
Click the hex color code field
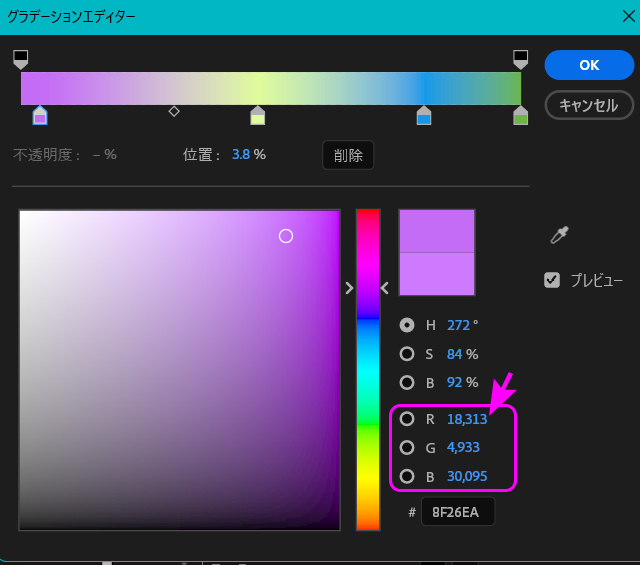coord(457,512)
